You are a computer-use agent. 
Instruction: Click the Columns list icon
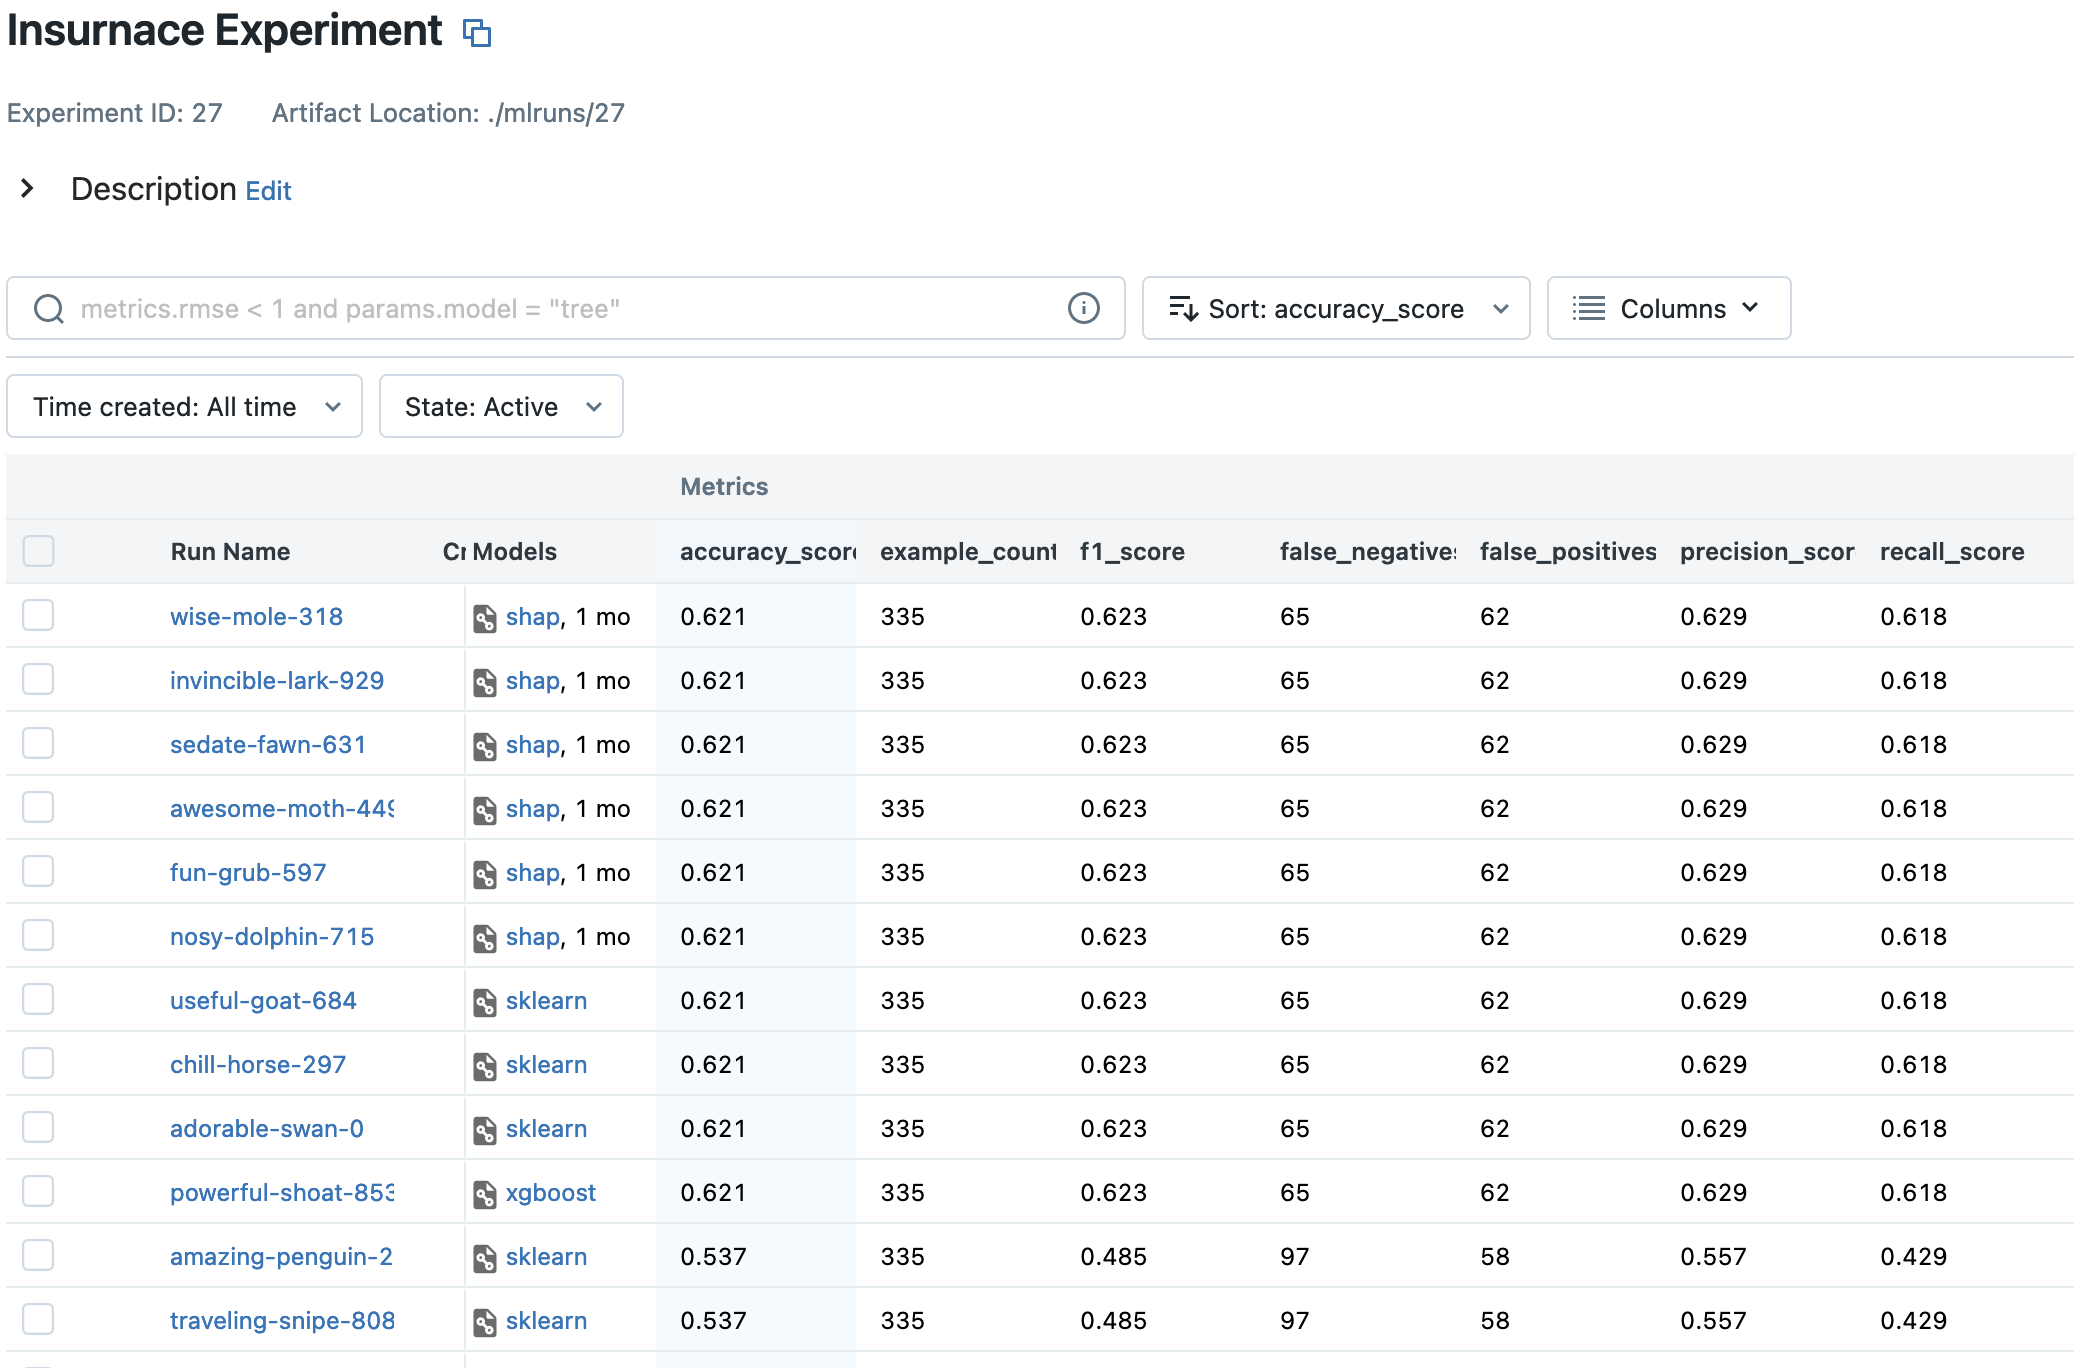pyautogui.click(x=1589, y=308)
